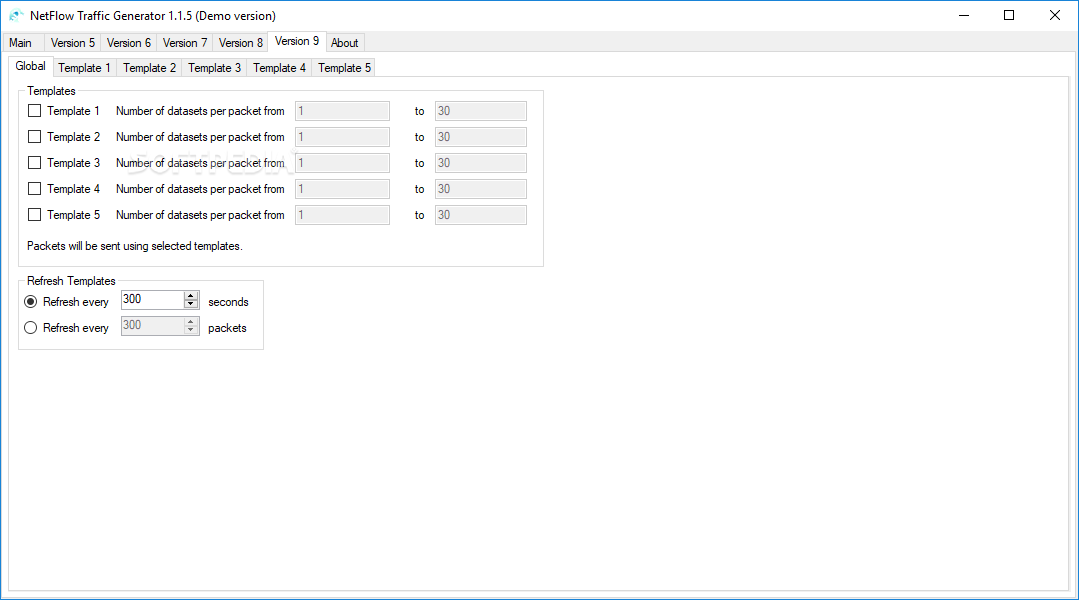Check the Template 4 checkbox
The image size is (1079, 600).
[34, 189]
